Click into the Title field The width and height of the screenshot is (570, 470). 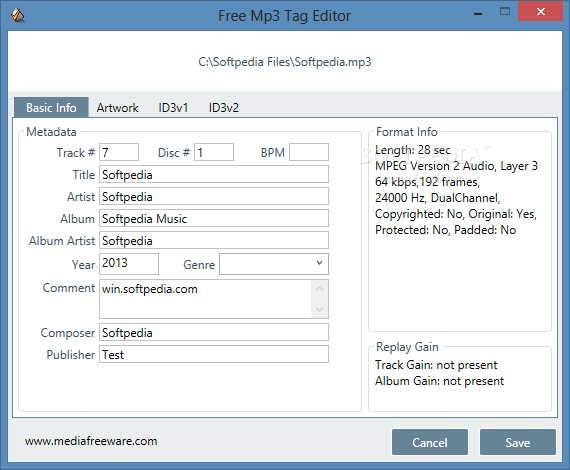[x=214, y=174]
